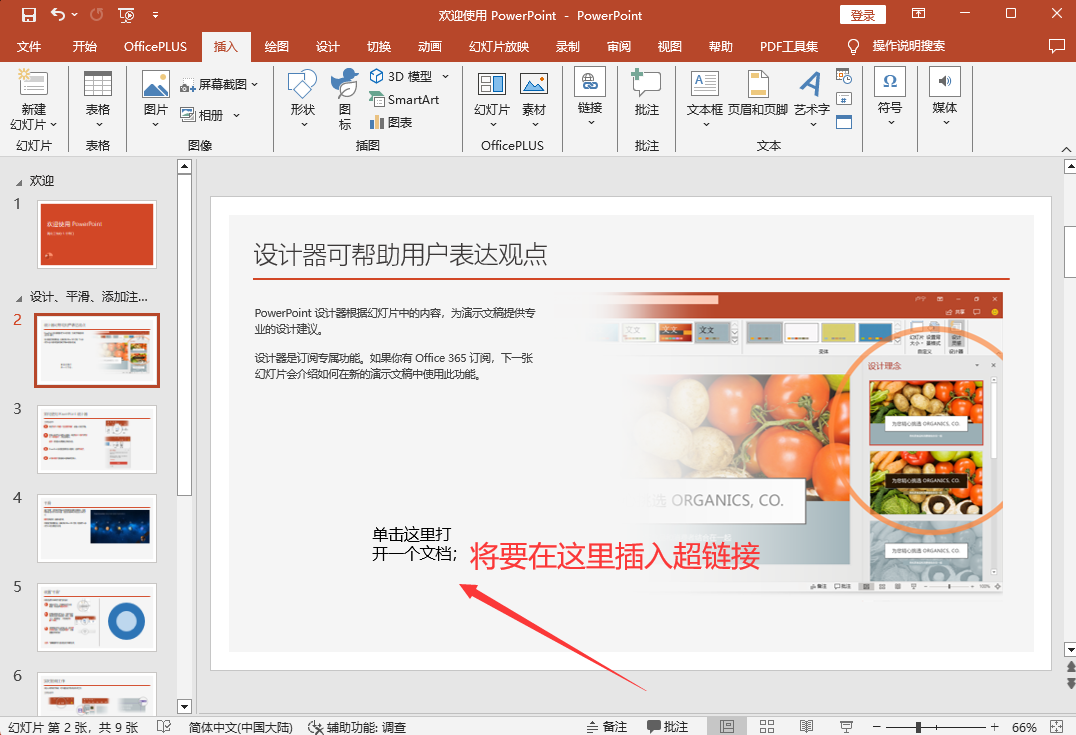The image size is (1076, 735).
Task: Switch to the 动画 tab
Action: [x=430, y=47]
